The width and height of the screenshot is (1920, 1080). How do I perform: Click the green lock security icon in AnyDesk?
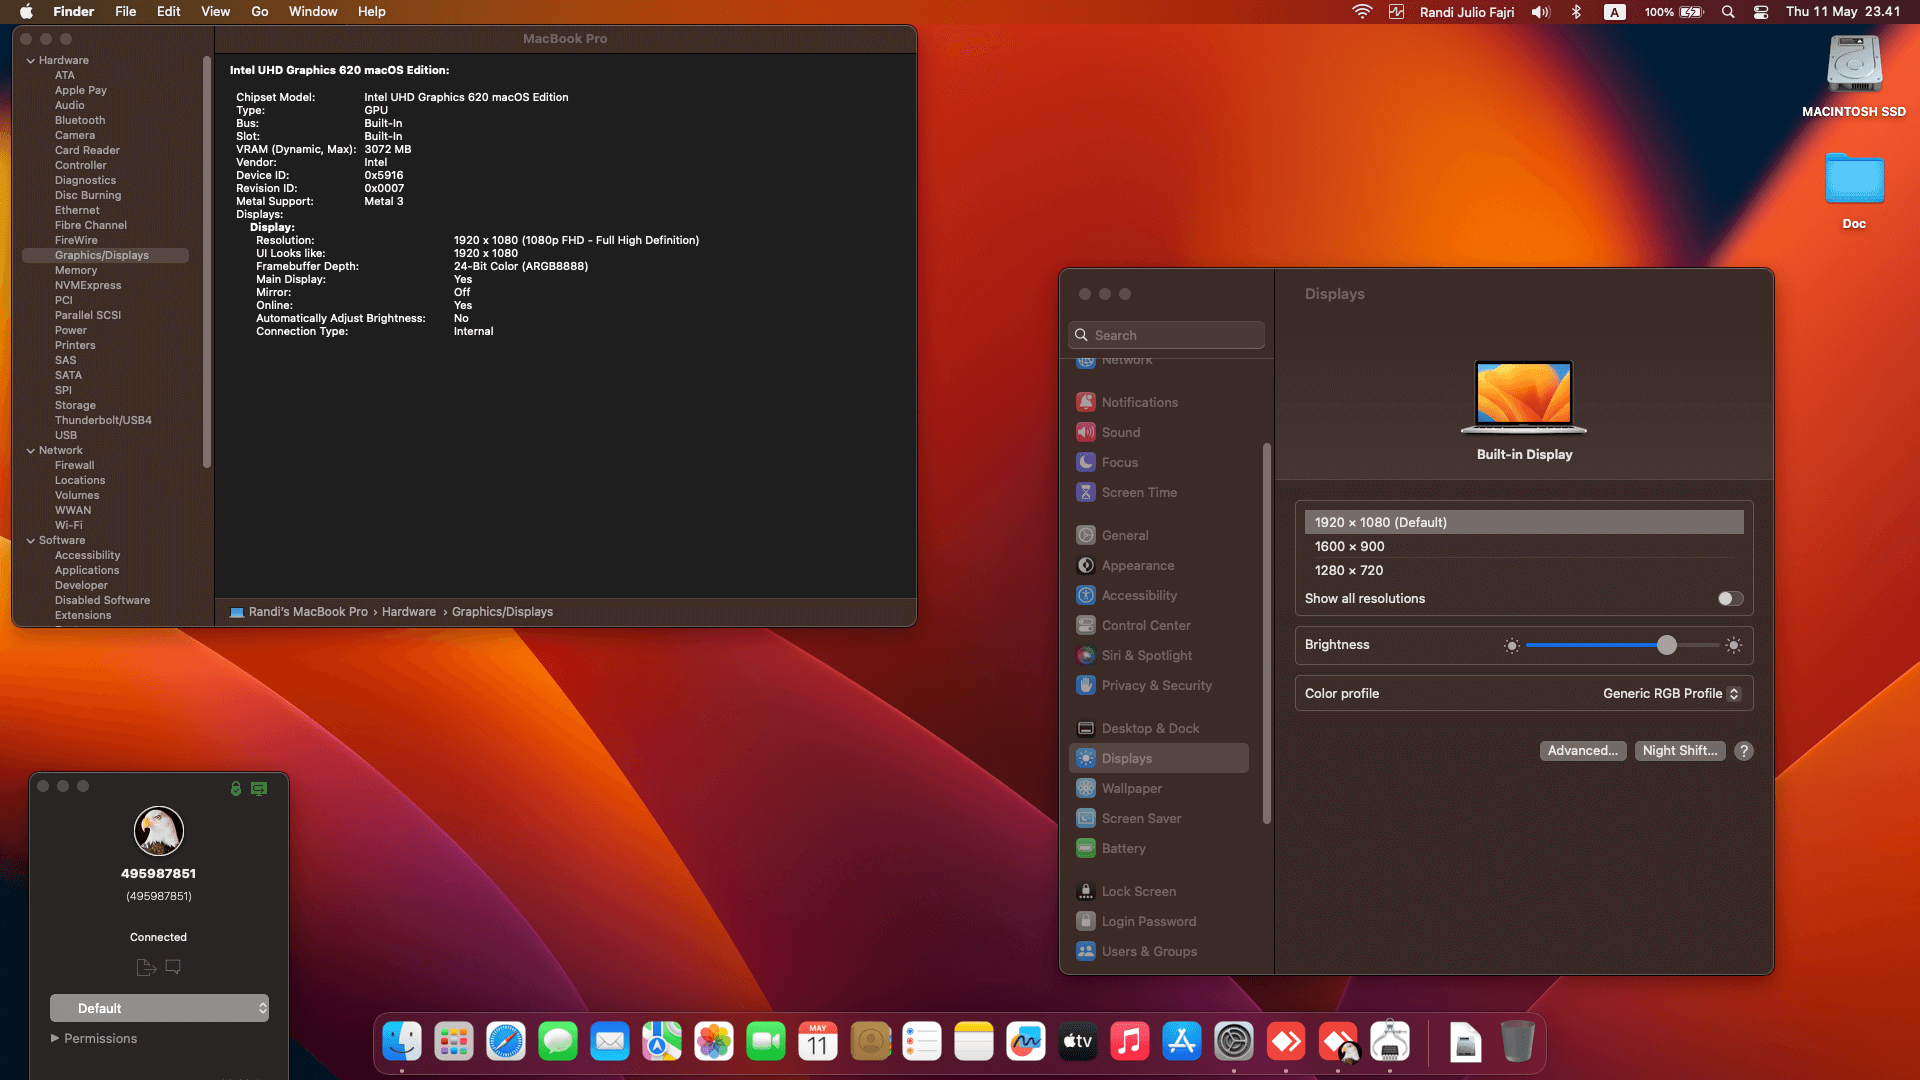(x=236, y=788)
